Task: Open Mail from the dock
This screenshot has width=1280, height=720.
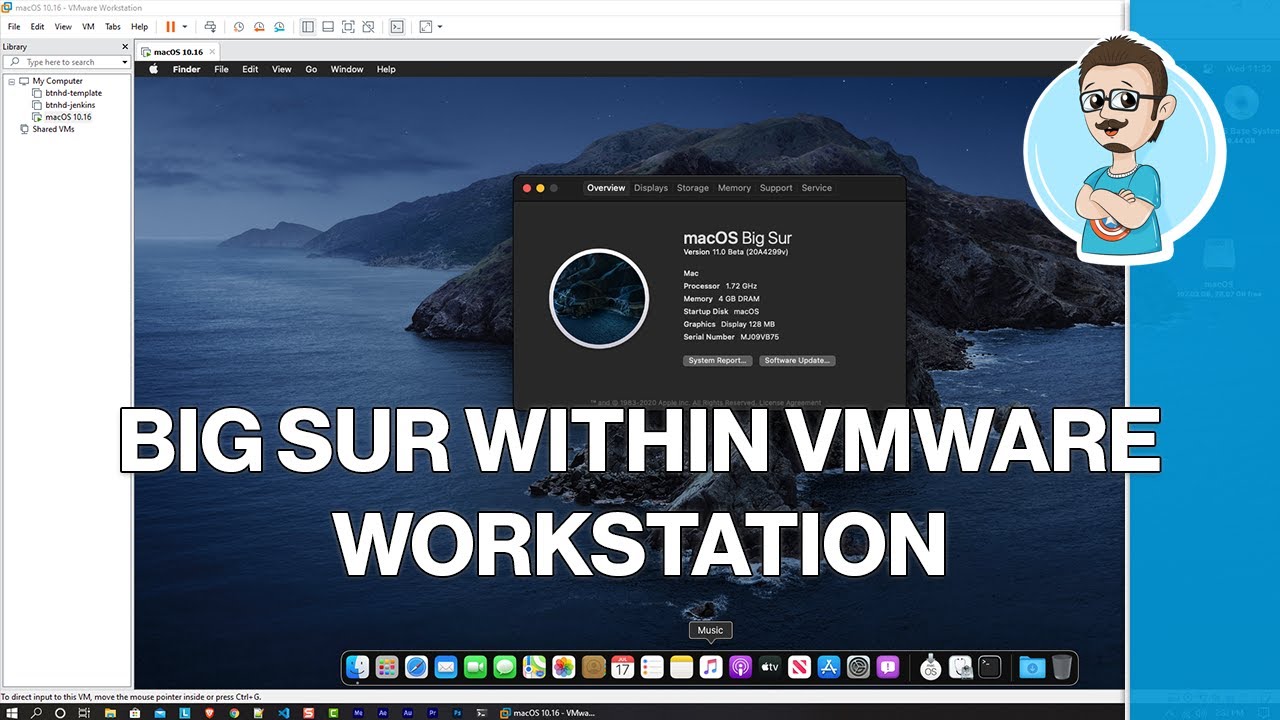Action: pyautogui.click(x=446, y=667)
